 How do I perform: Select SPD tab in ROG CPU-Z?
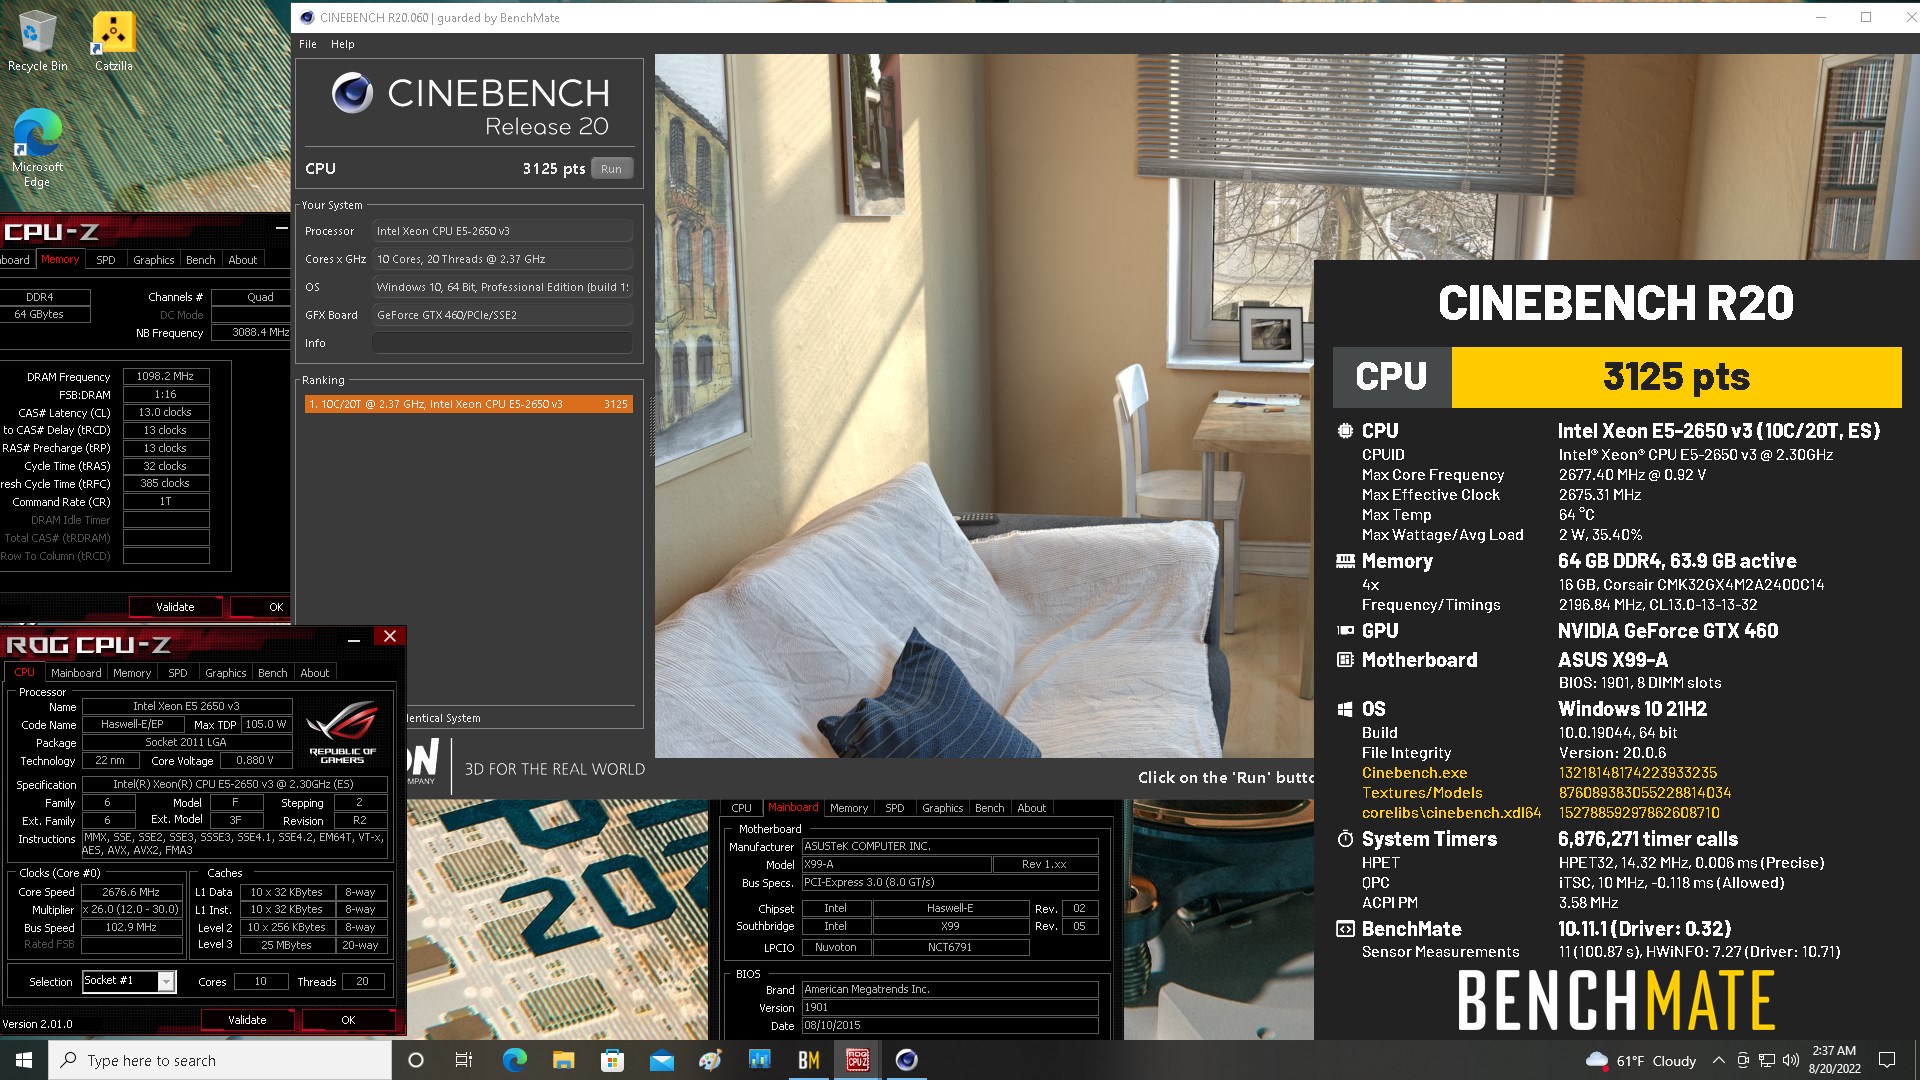pyautogui.click(x=177, y=673)
